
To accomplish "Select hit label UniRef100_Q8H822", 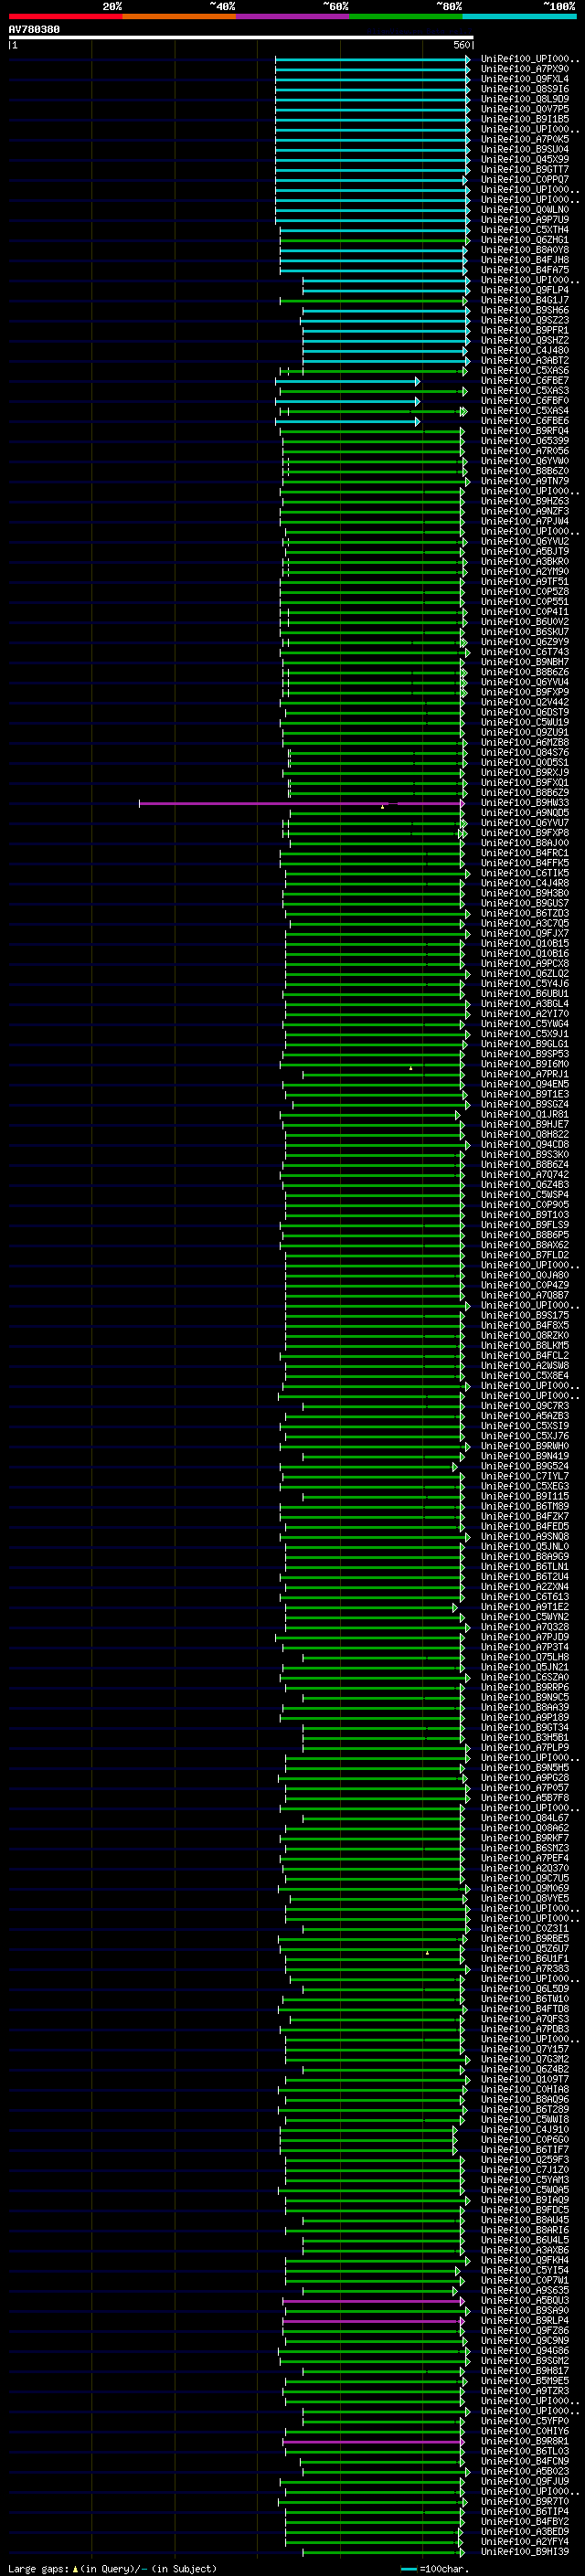I will point(525,1134).
